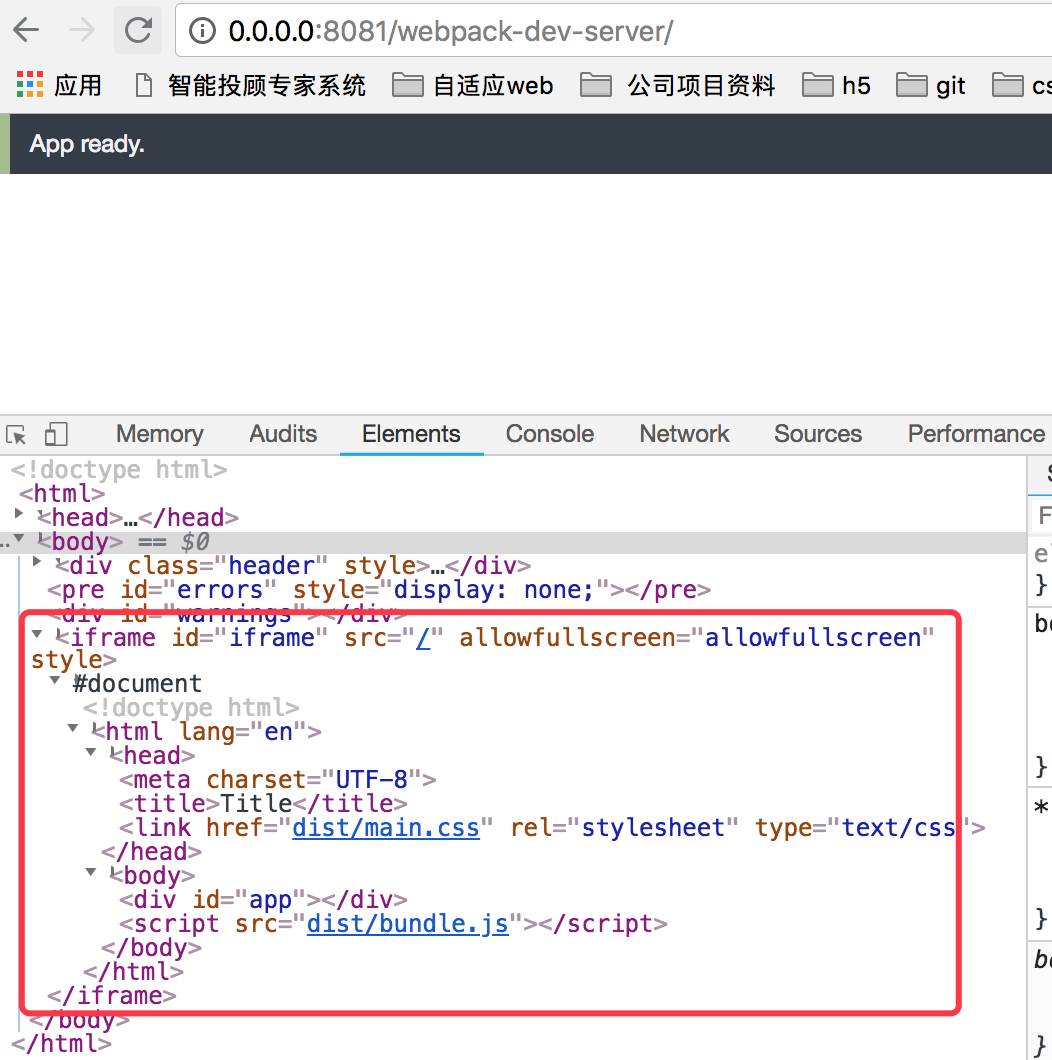Collapse the iframe's body node
Image resolution: width=1052 pixels, height=1060 pixels.
91,873
